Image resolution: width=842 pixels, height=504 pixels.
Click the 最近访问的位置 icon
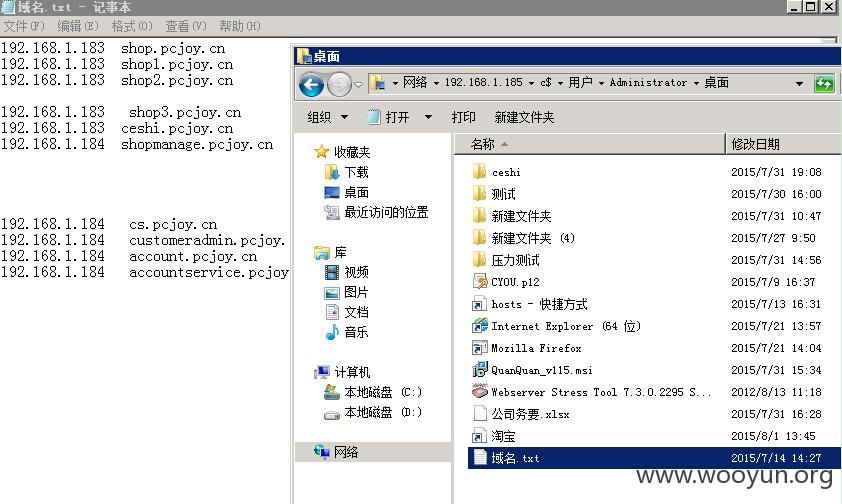point(331,212)
